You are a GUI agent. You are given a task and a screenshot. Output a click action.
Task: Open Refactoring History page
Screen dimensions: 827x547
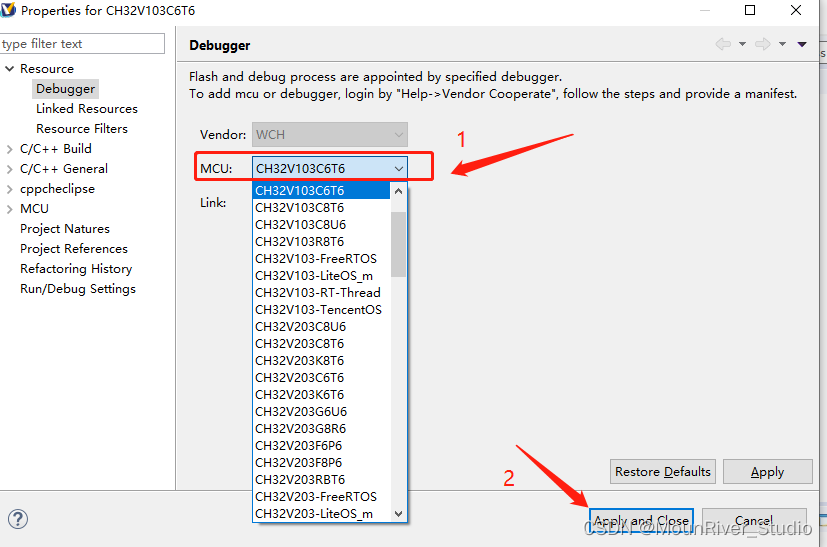[x=76, y=269]
